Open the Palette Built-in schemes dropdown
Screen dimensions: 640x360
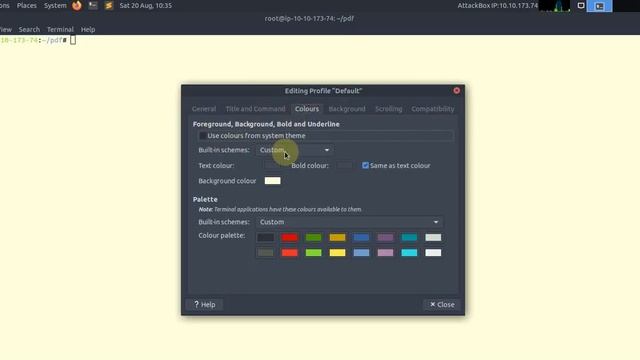[x=349, y=222]
